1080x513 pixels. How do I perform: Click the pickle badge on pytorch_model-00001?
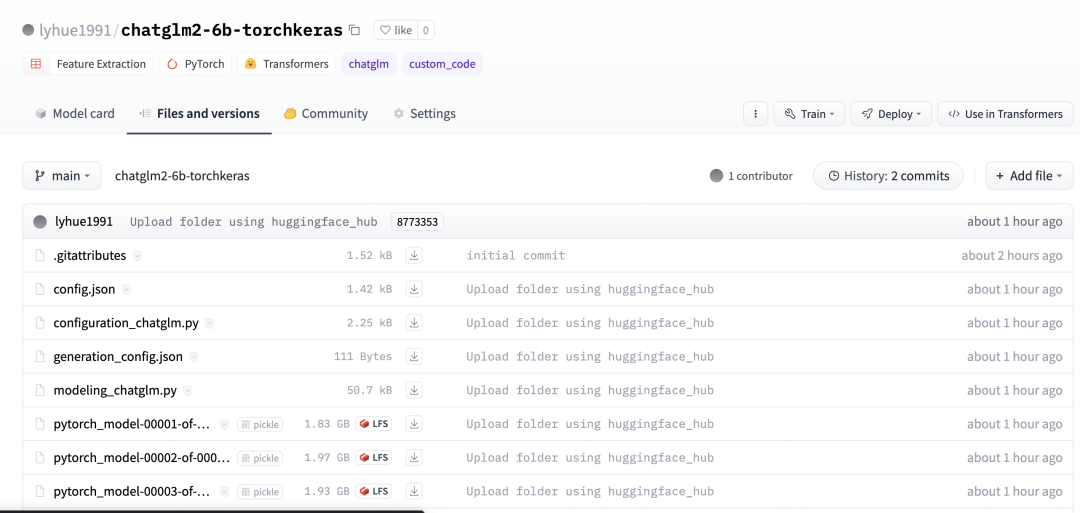click(x=260, y=425)
